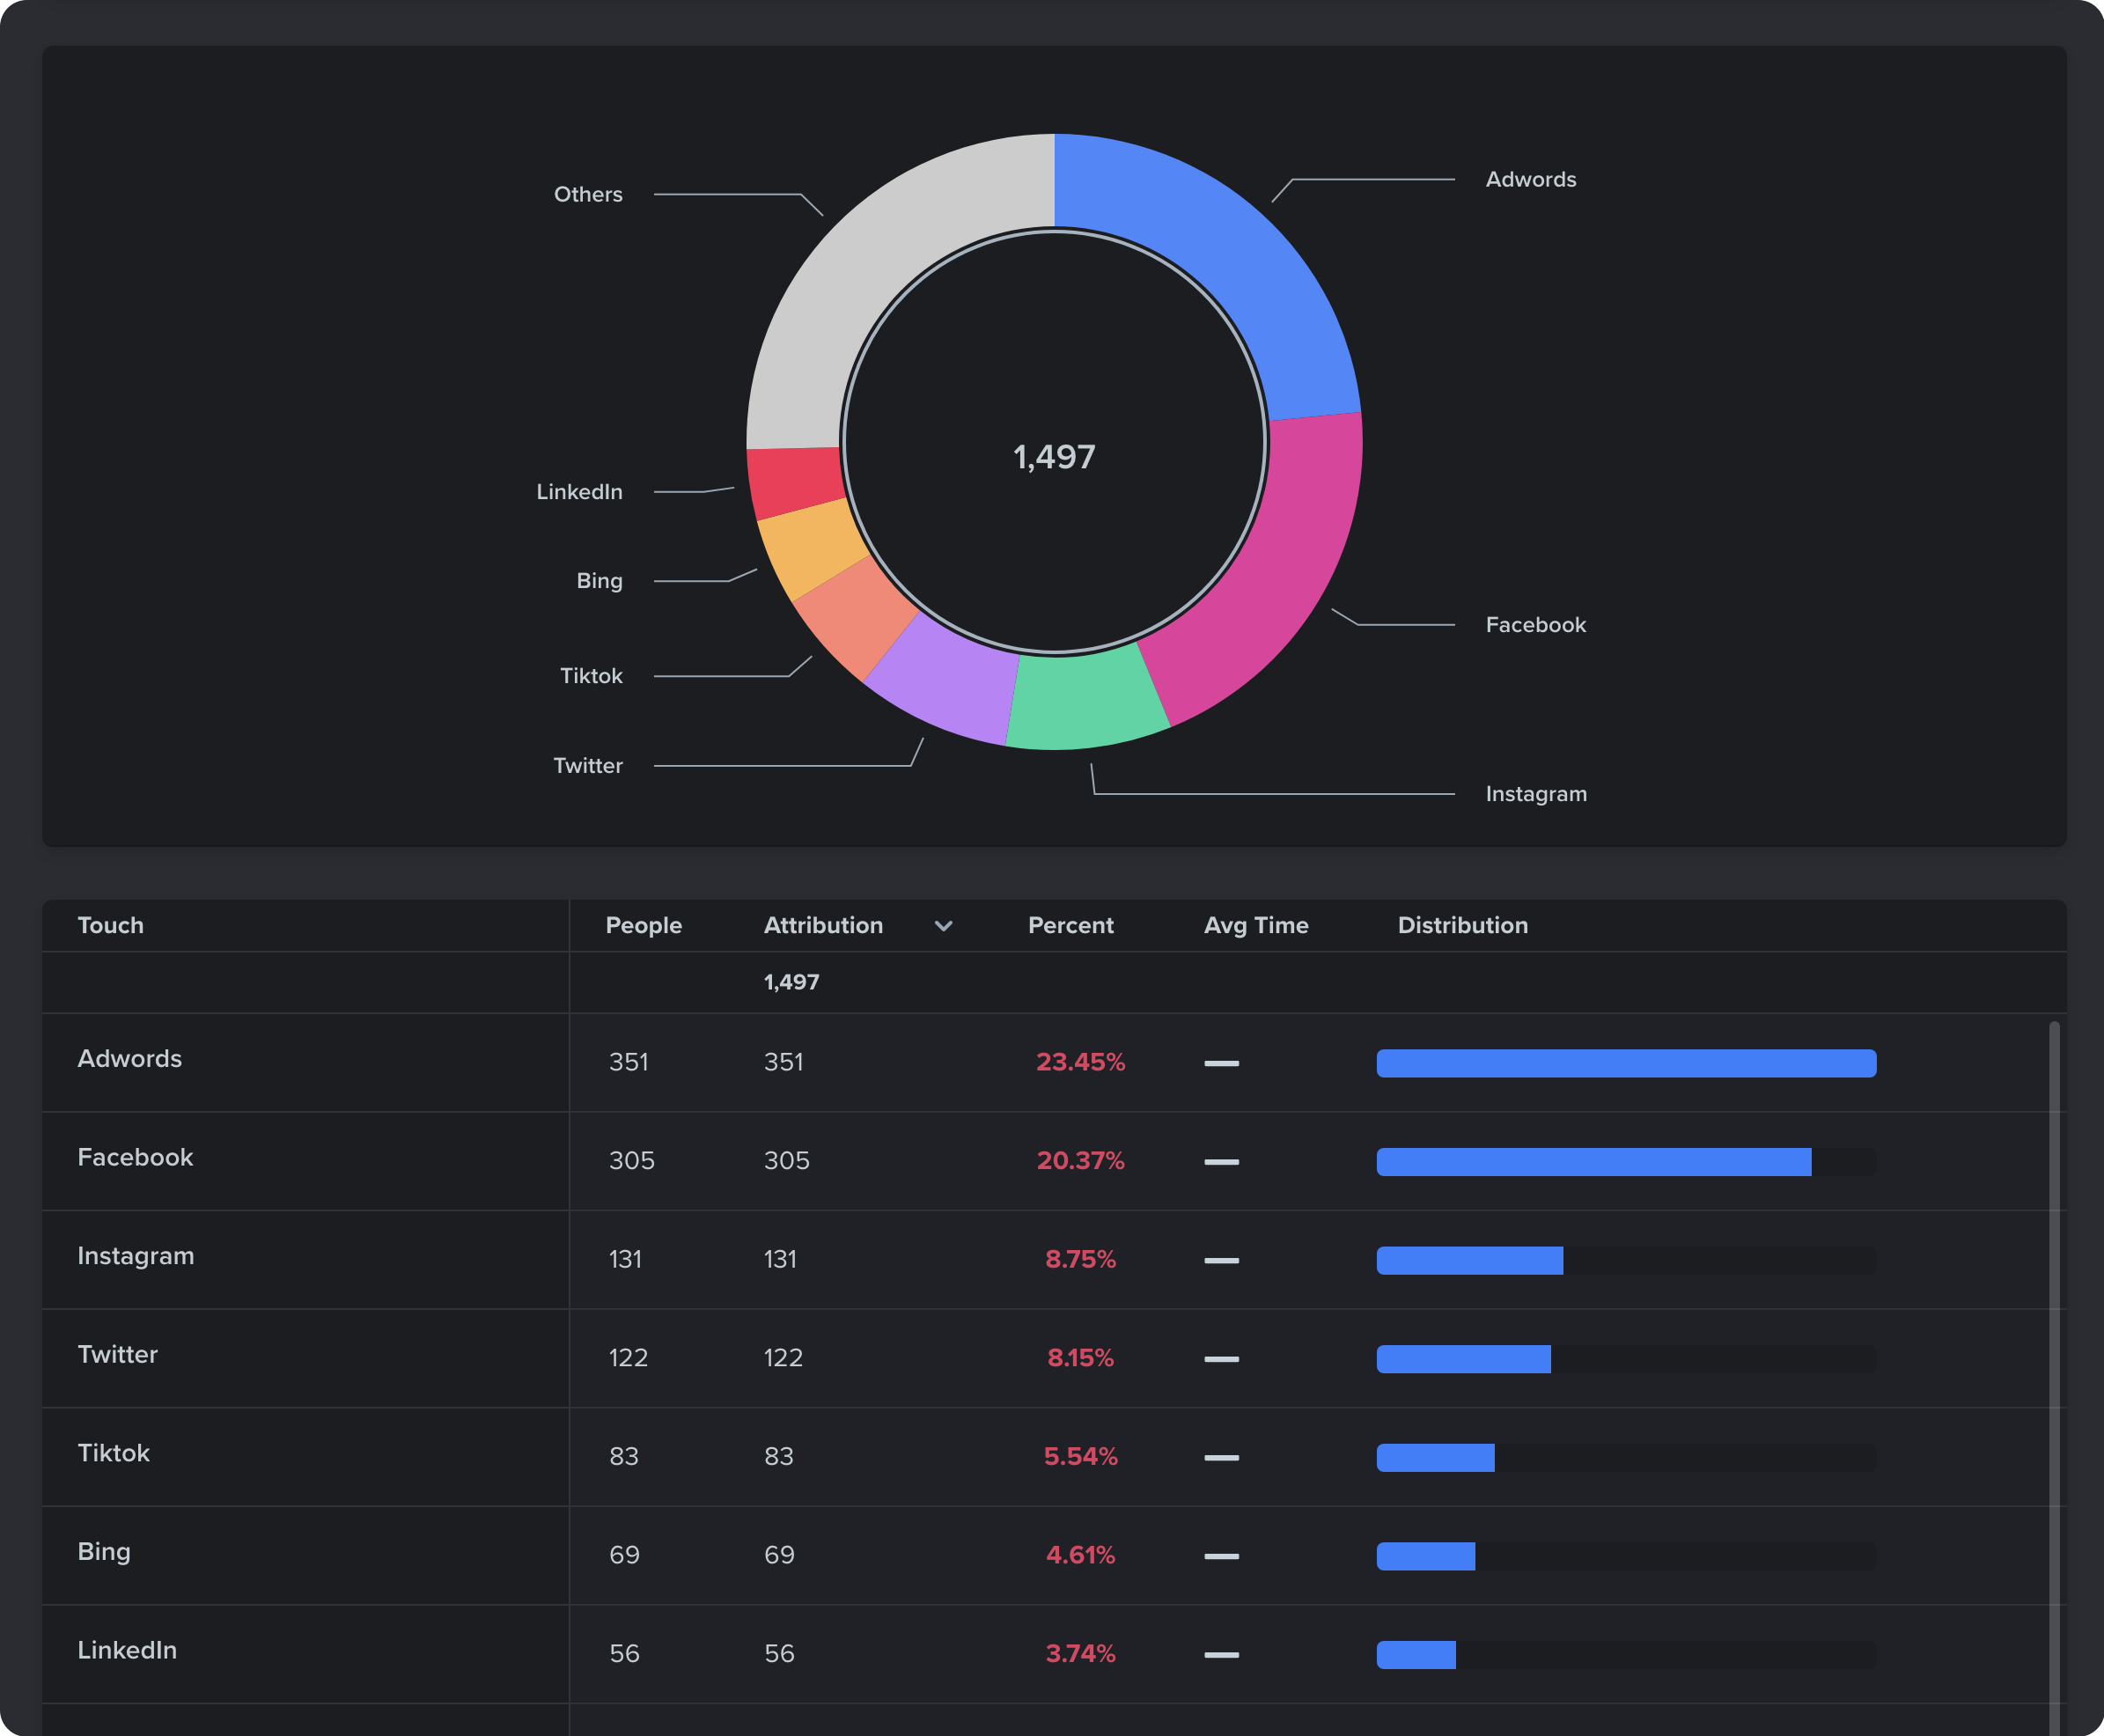Click the Instagram chart label
Image resolution: width=2104 pixels, height=1736 pixels.
(1536, 794)
